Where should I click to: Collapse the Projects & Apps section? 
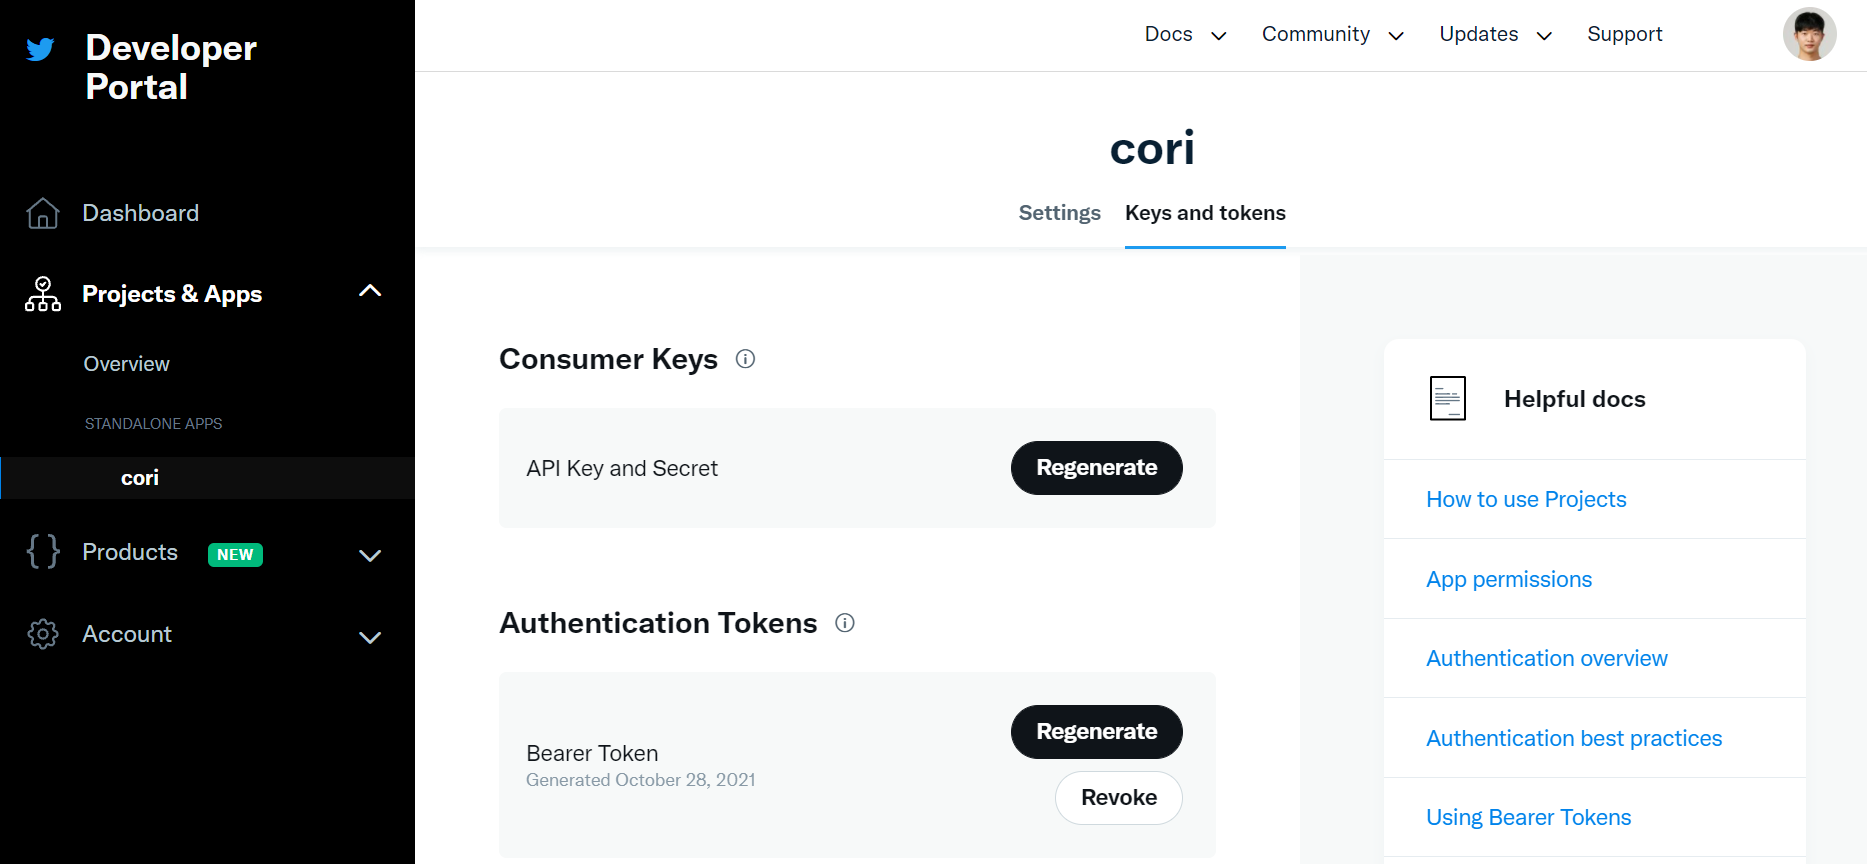tap(370, 291)
